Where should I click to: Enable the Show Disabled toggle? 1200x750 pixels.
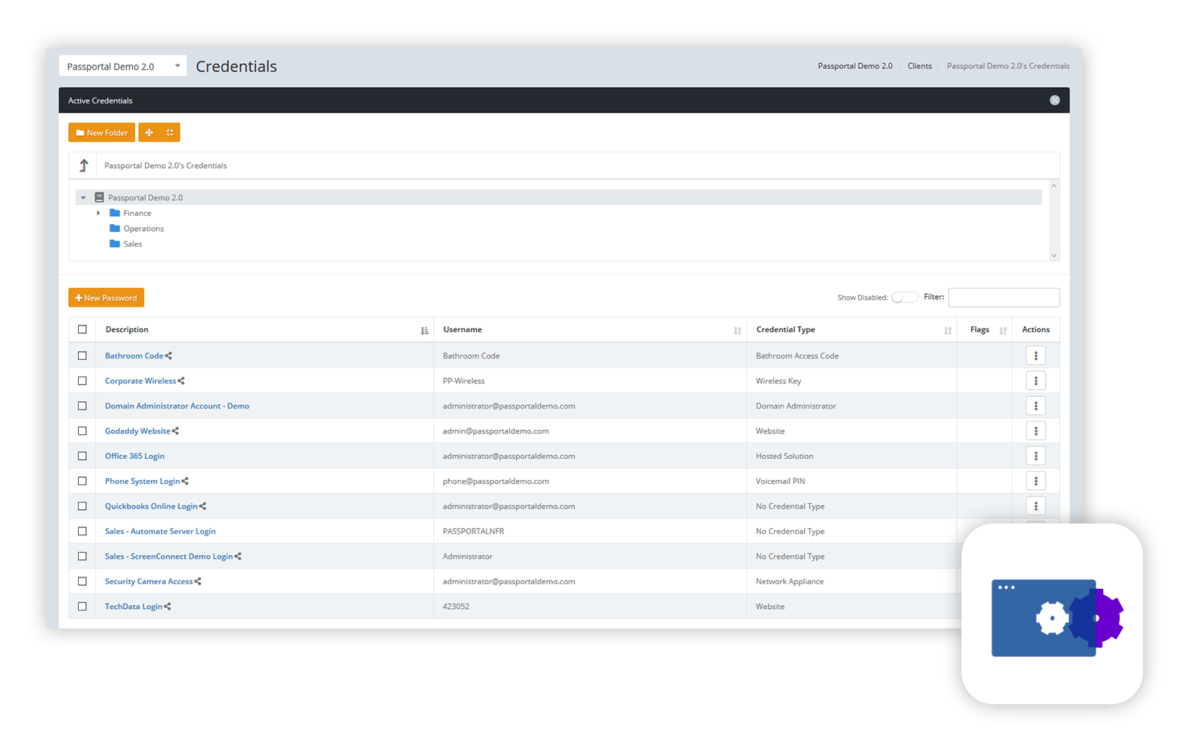point(904,297)
